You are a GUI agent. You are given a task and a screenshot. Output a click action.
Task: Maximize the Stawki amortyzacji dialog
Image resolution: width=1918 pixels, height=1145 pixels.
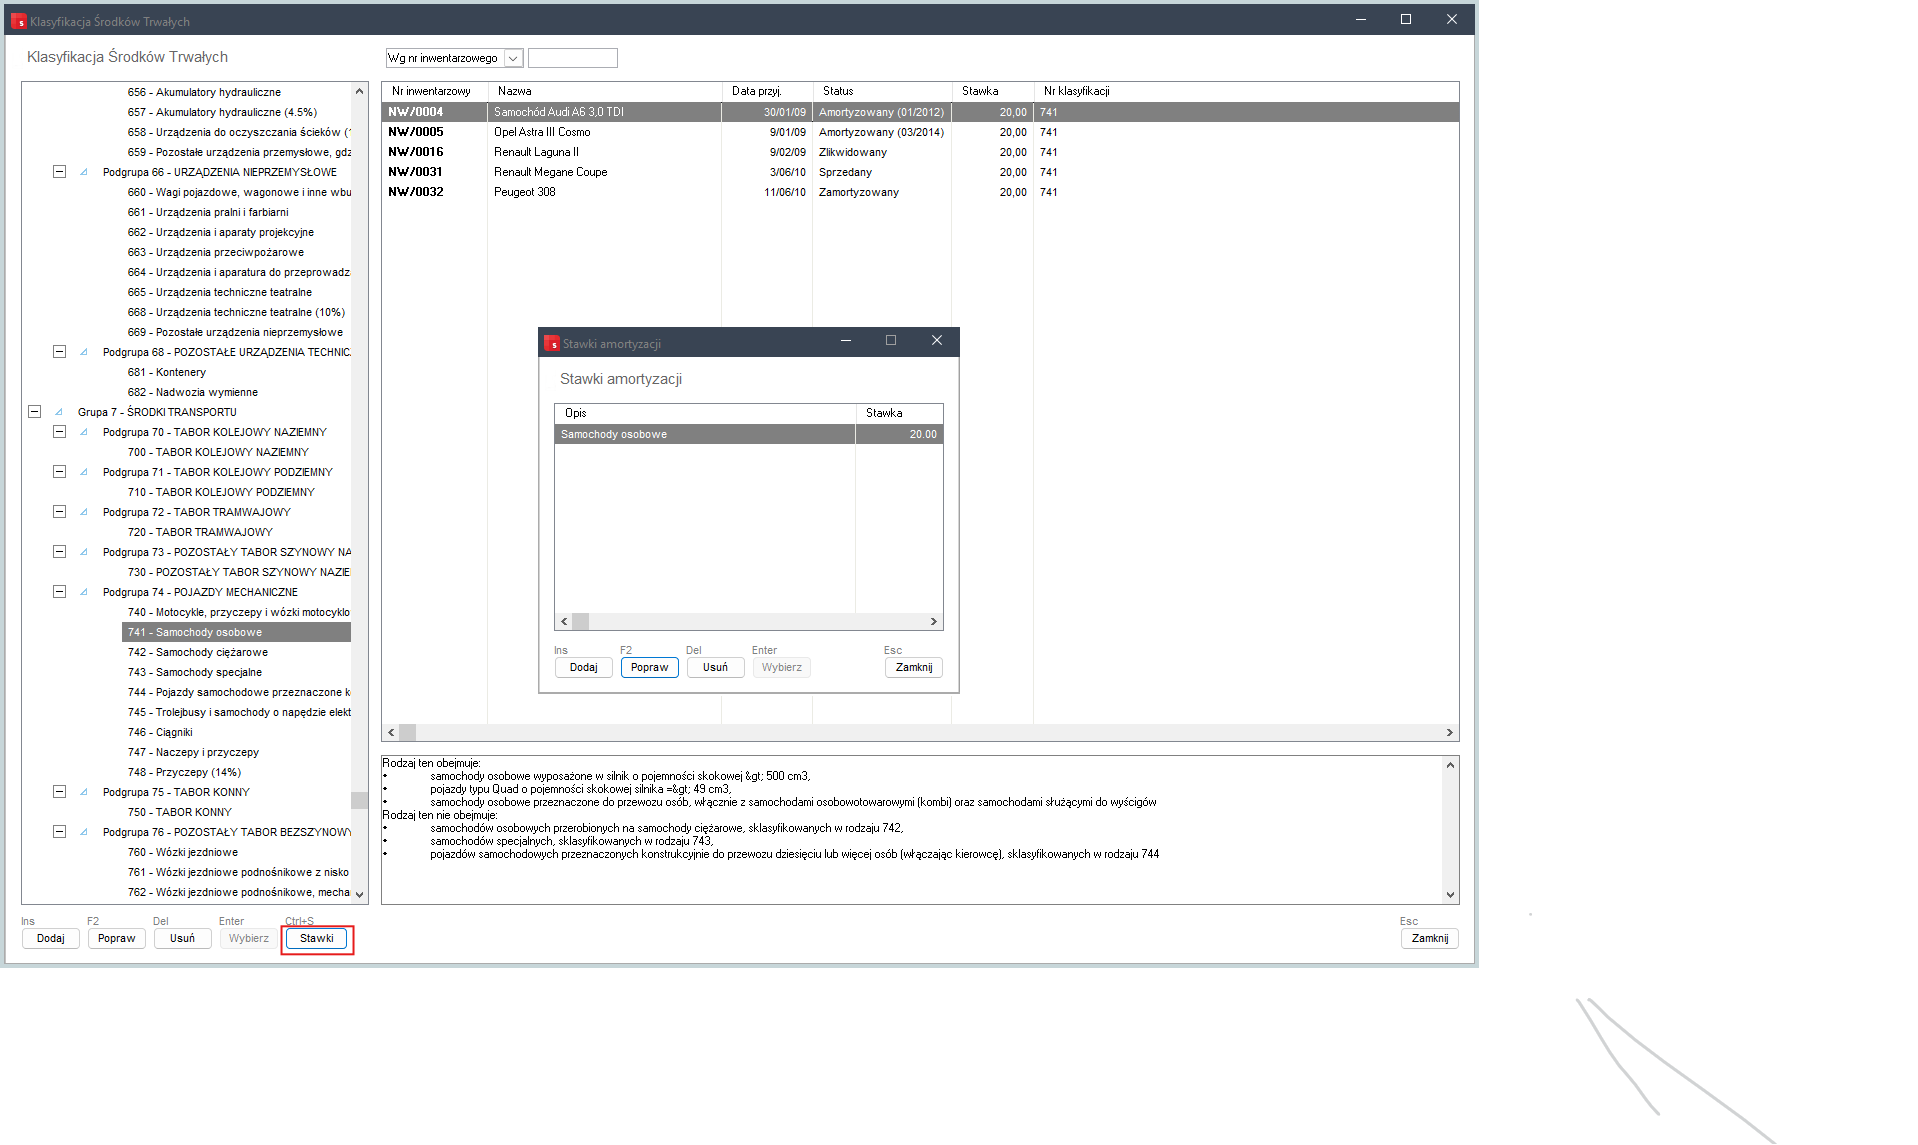(x=891, y=341)
